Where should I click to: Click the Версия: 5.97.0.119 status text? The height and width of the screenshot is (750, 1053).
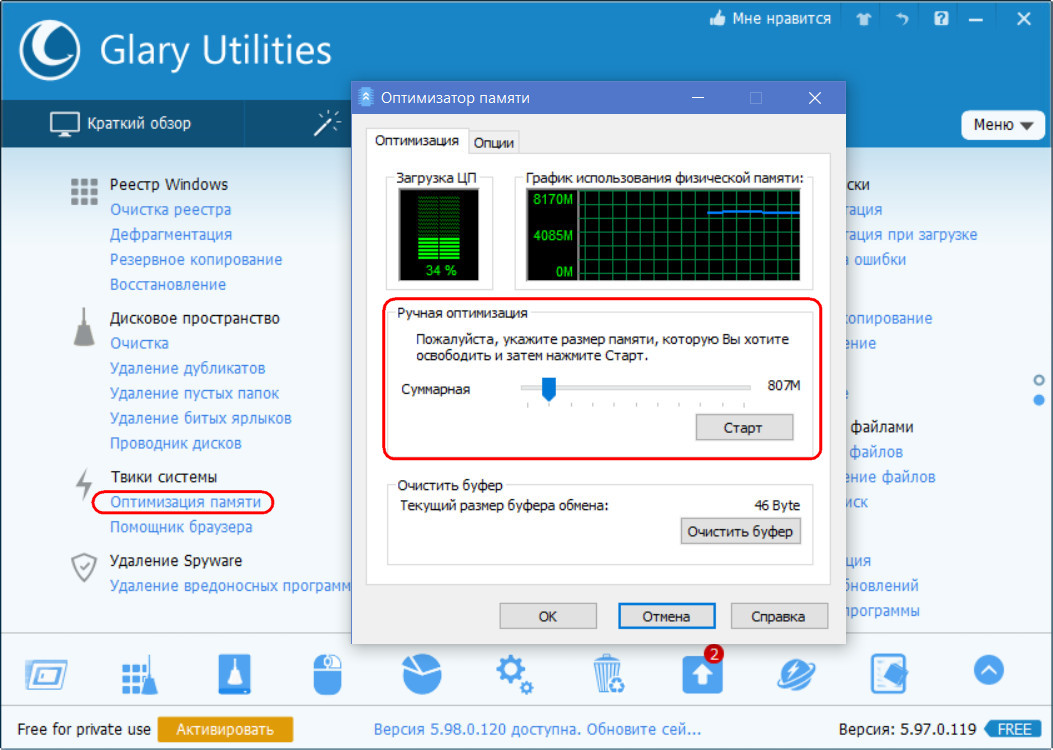[907, 729]
